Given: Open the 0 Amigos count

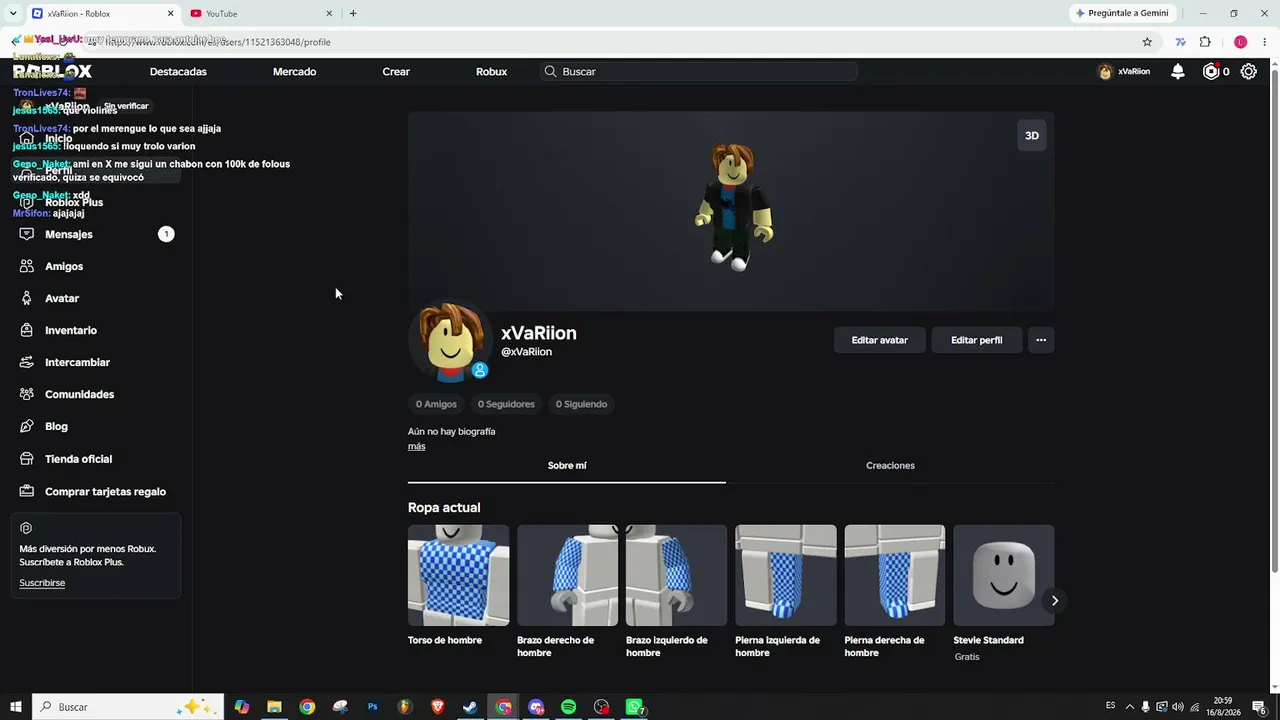Looking at the screenshot, I should (x=436, y=404).
